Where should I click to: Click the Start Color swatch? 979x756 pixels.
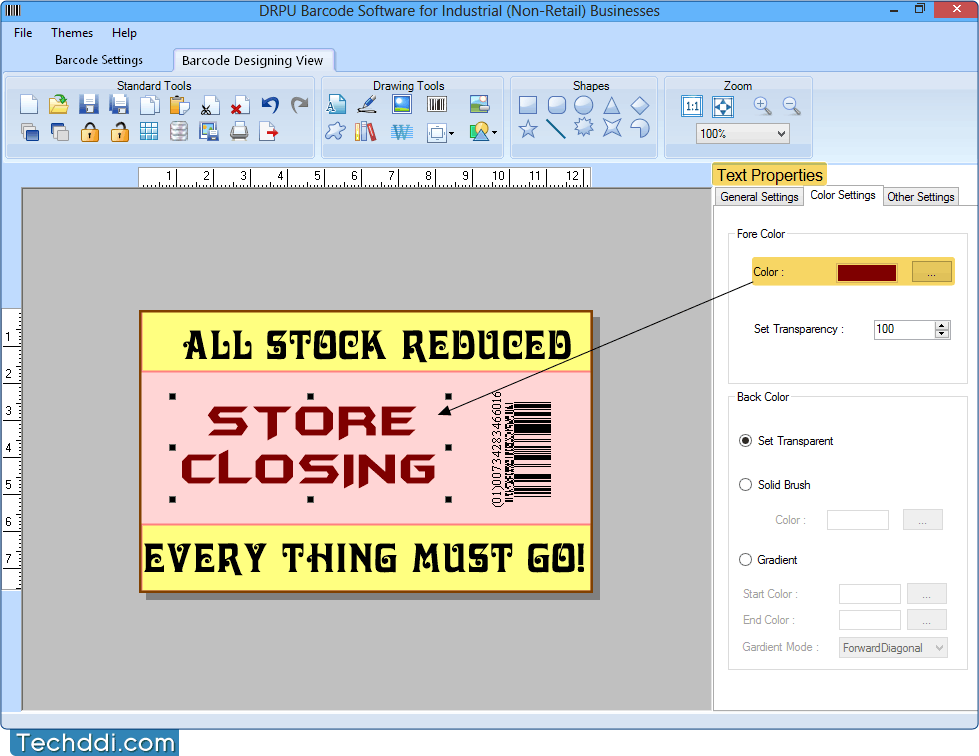[870, 594]
